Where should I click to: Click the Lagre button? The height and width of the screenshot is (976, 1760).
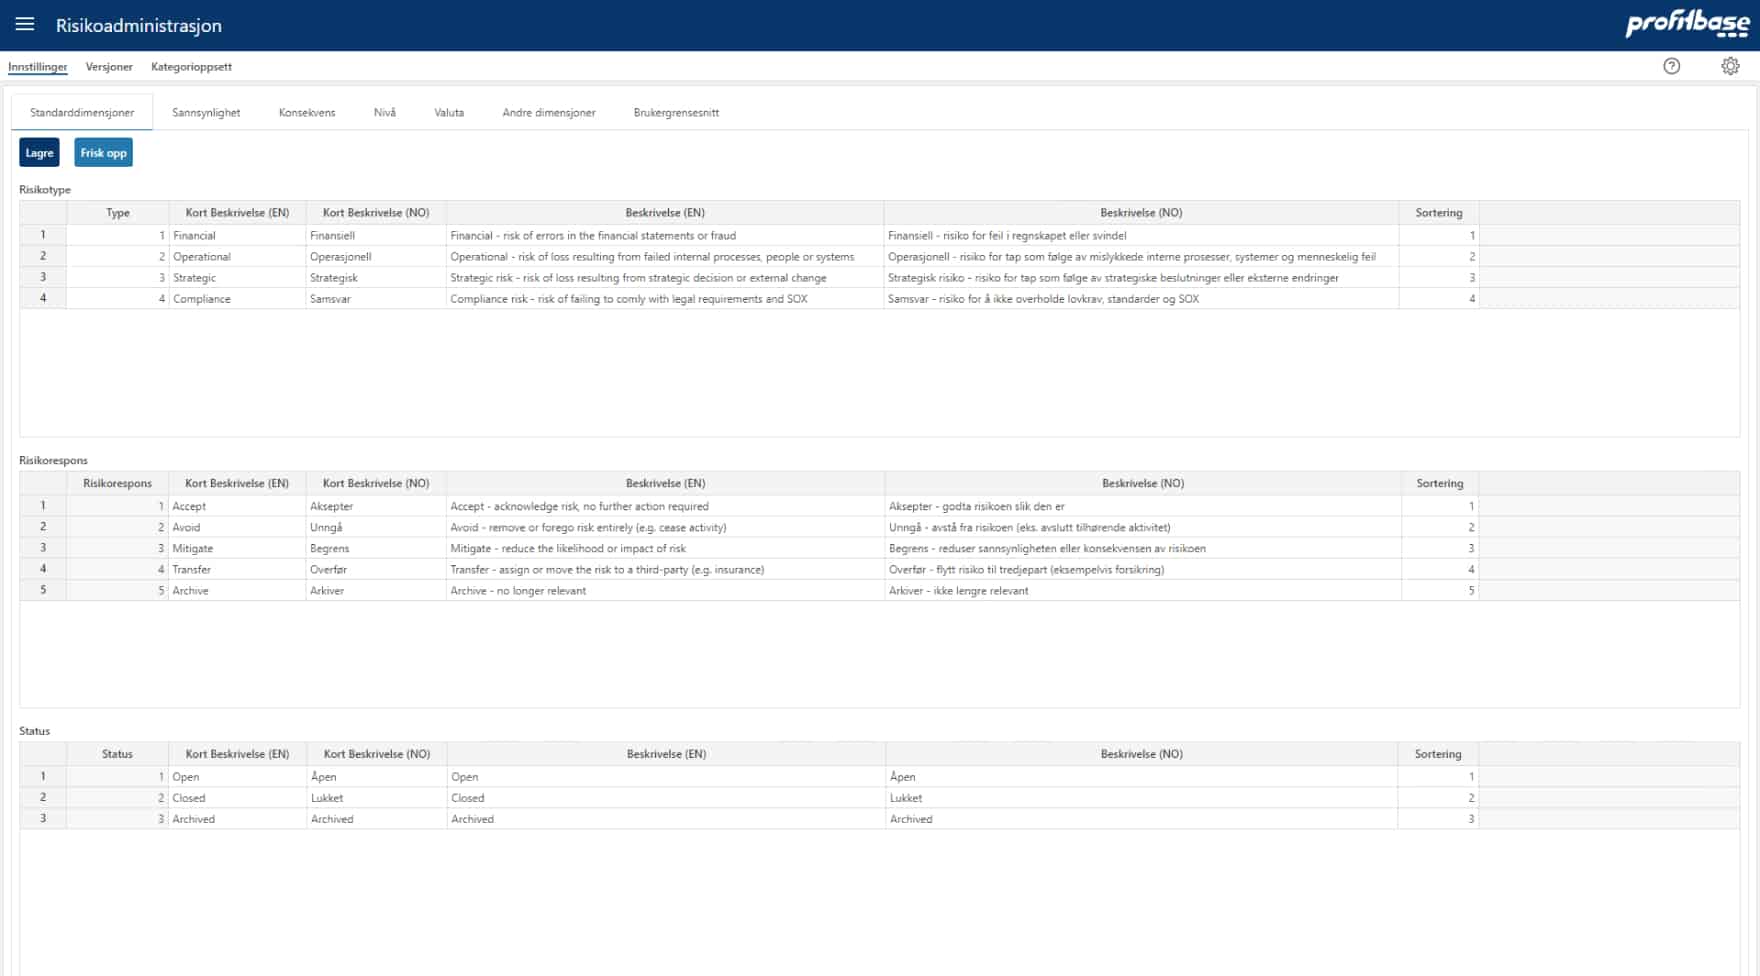[x=39, y=153]
